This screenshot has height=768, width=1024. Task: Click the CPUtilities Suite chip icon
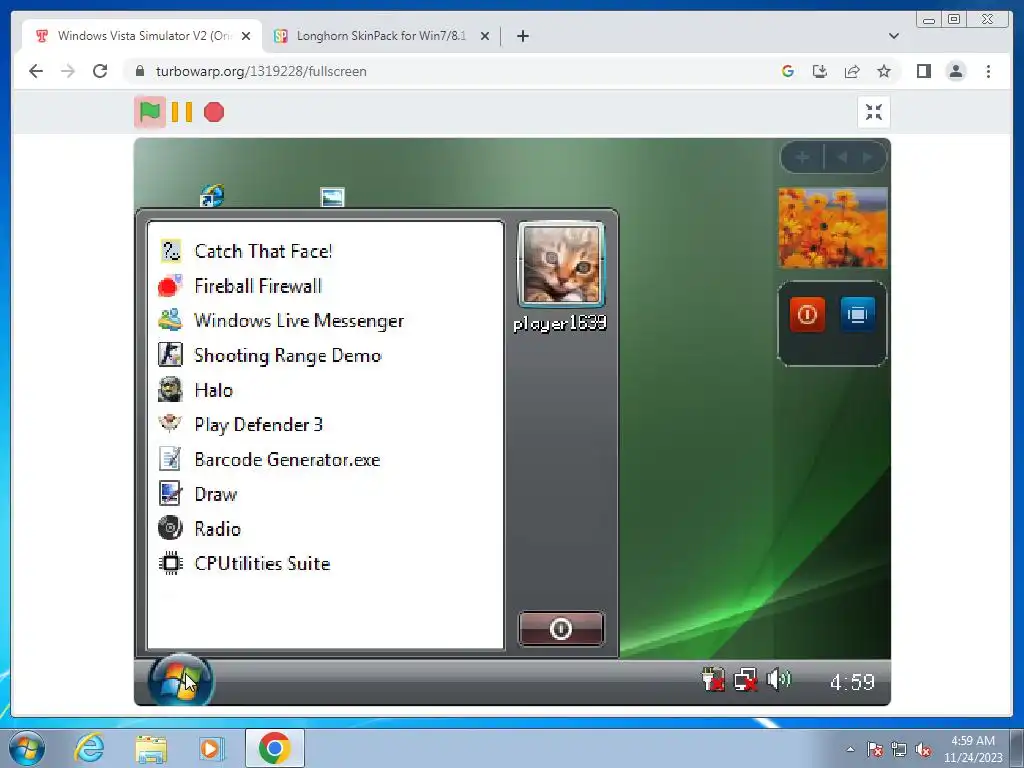click(170, 563)
